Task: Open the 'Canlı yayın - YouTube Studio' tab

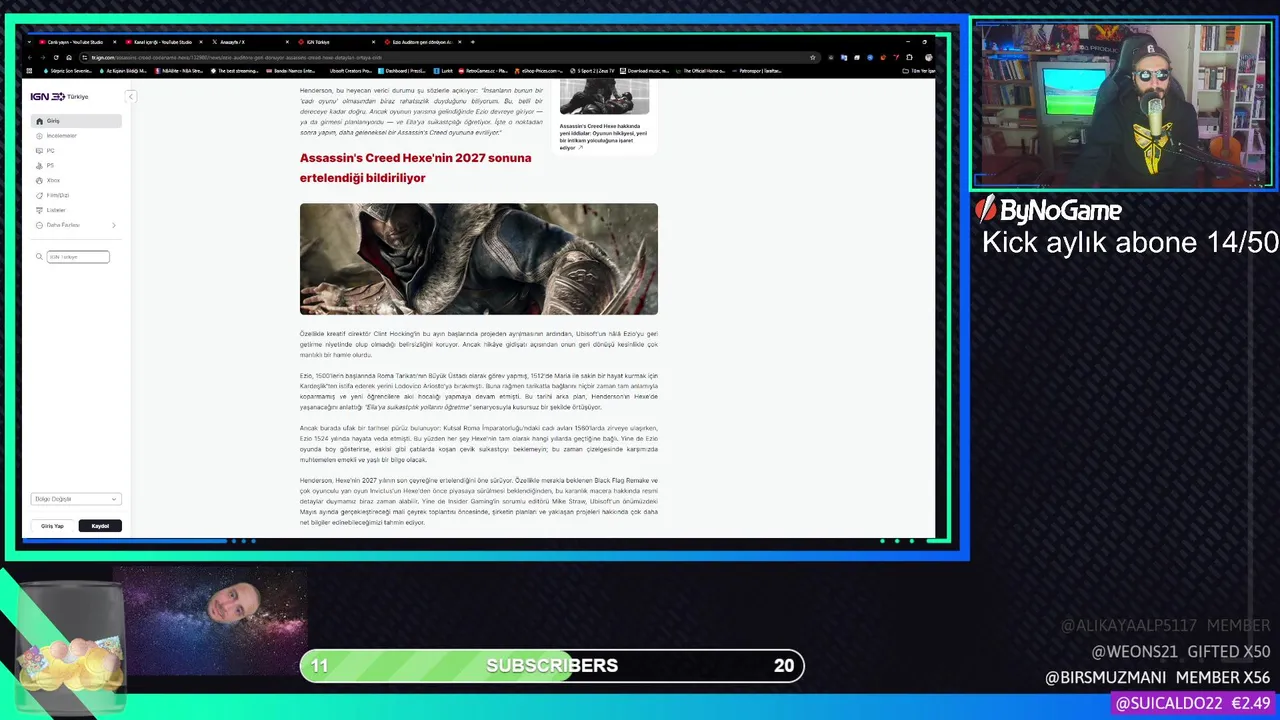Action: point(76,42)
